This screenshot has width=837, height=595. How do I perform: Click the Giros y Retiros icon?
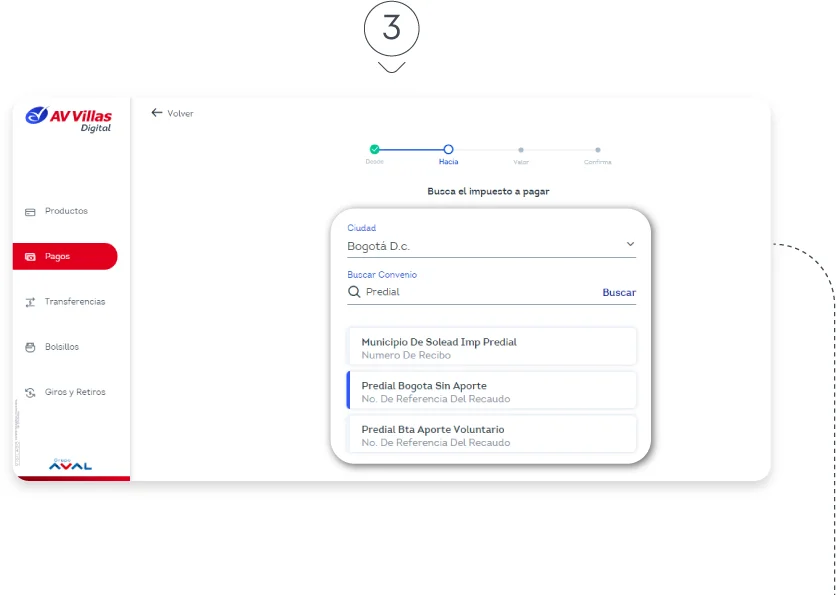coord(30,393)
